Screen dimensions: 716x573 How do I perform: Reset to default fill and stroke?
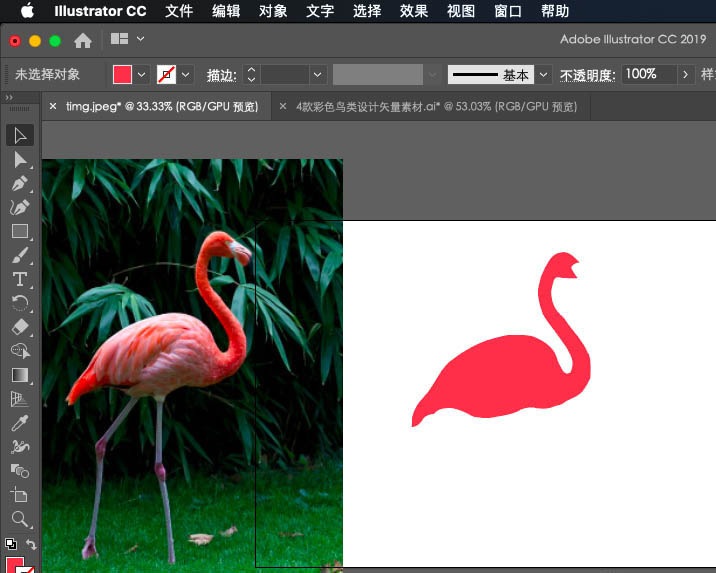click(9, 545)
